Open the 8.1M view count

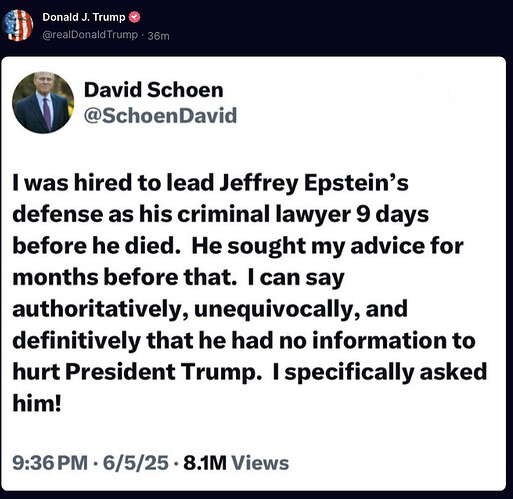205,463
